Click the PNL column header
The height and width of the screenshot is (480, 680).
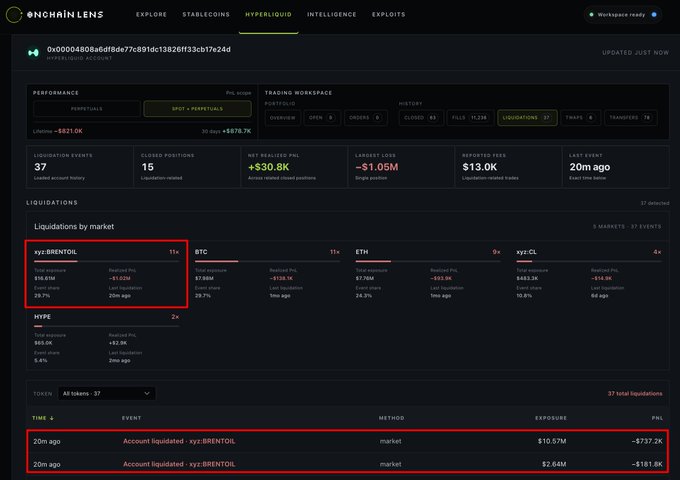(657, 418)
